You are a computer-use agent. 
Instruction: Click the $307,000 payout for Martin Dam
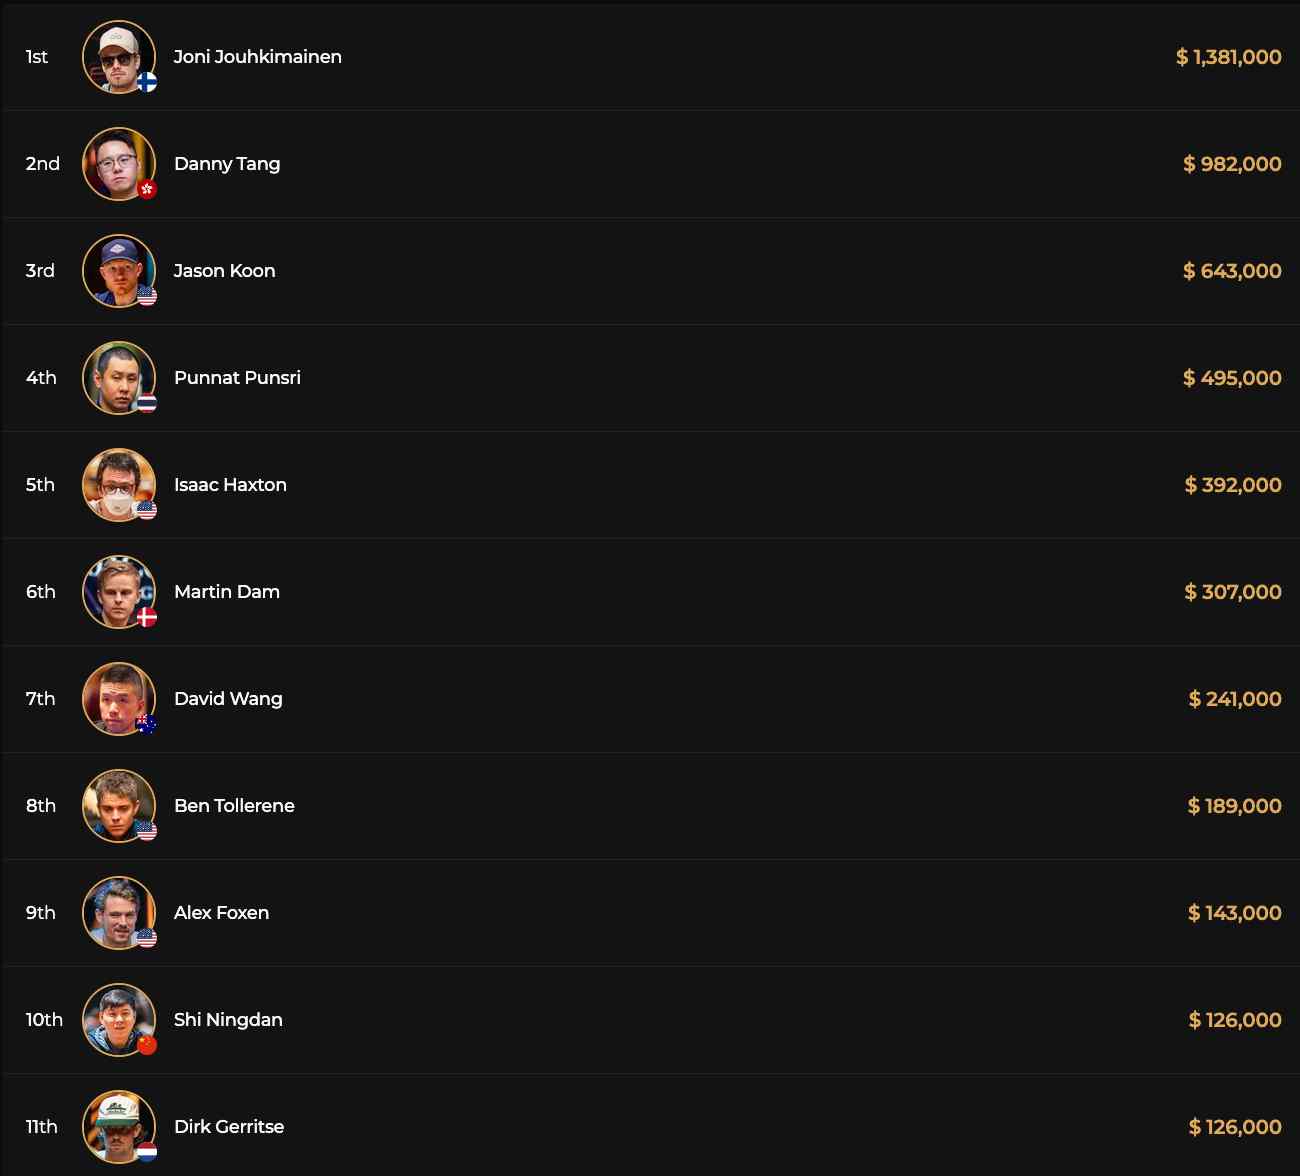tap(1232, 592)
